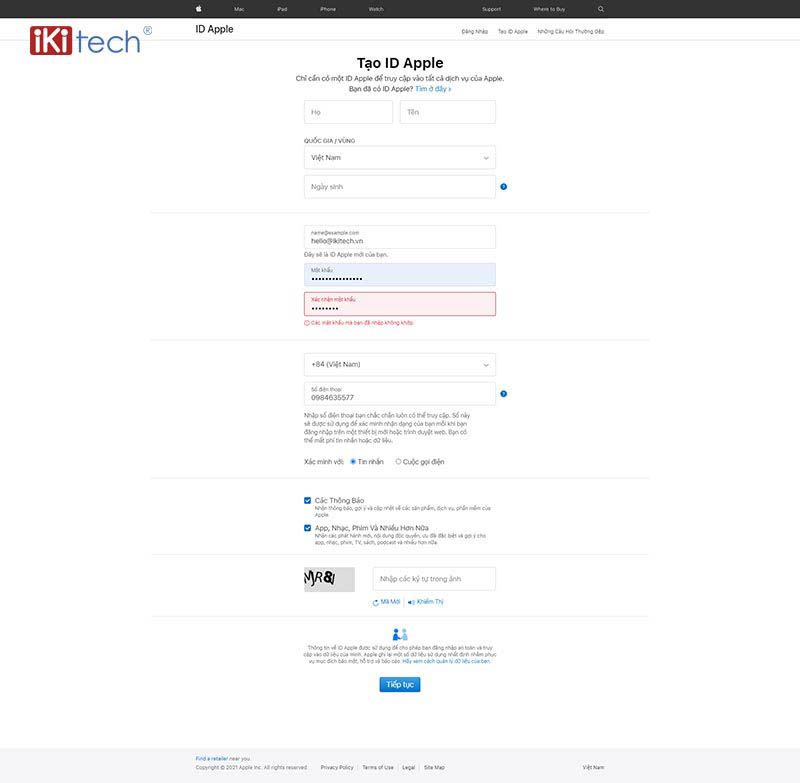The image size is (800, 783).
Task: Click the Khiếm Thị audio option
Action: (426, 602)
